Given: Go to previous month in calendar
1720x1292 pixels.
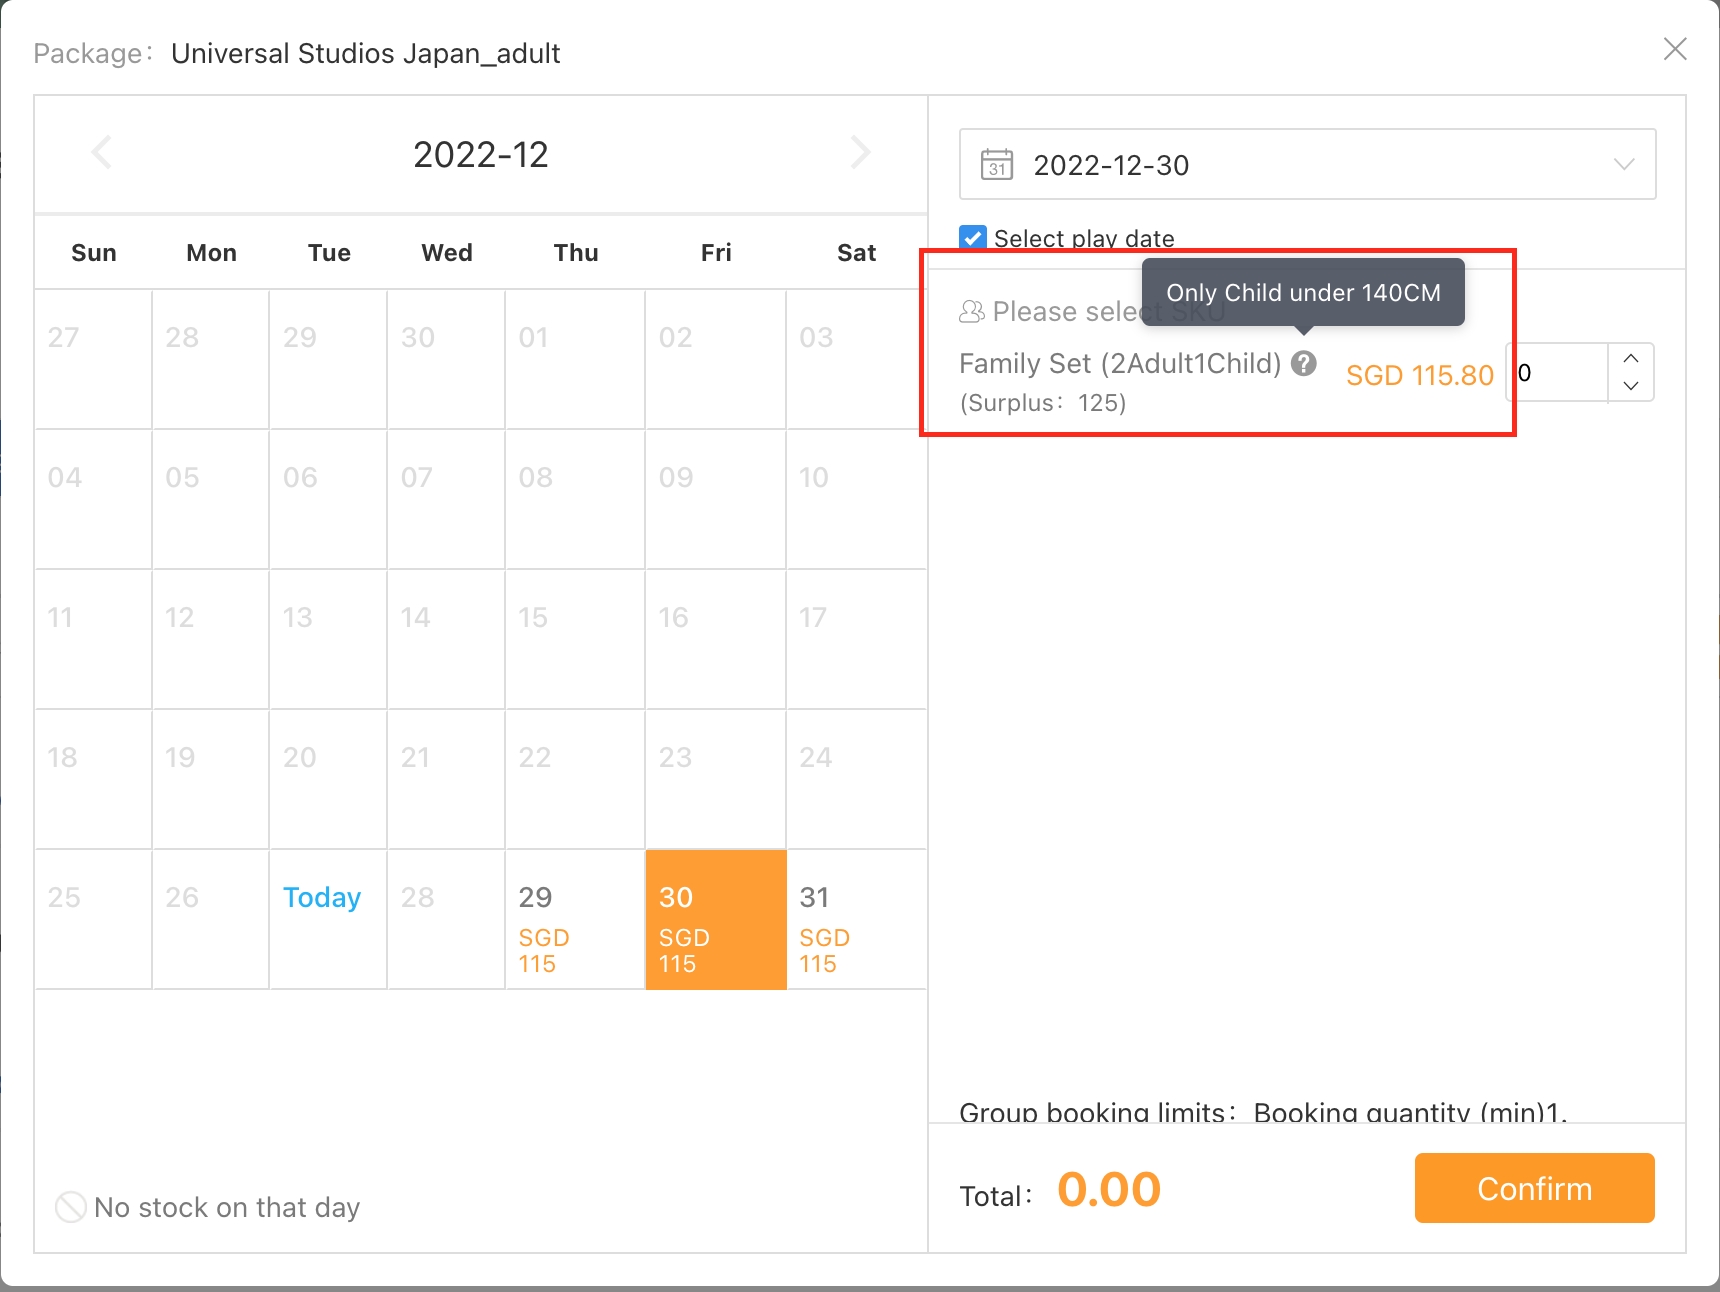Looking at the screenshot, I should click(x=101, y=153).
